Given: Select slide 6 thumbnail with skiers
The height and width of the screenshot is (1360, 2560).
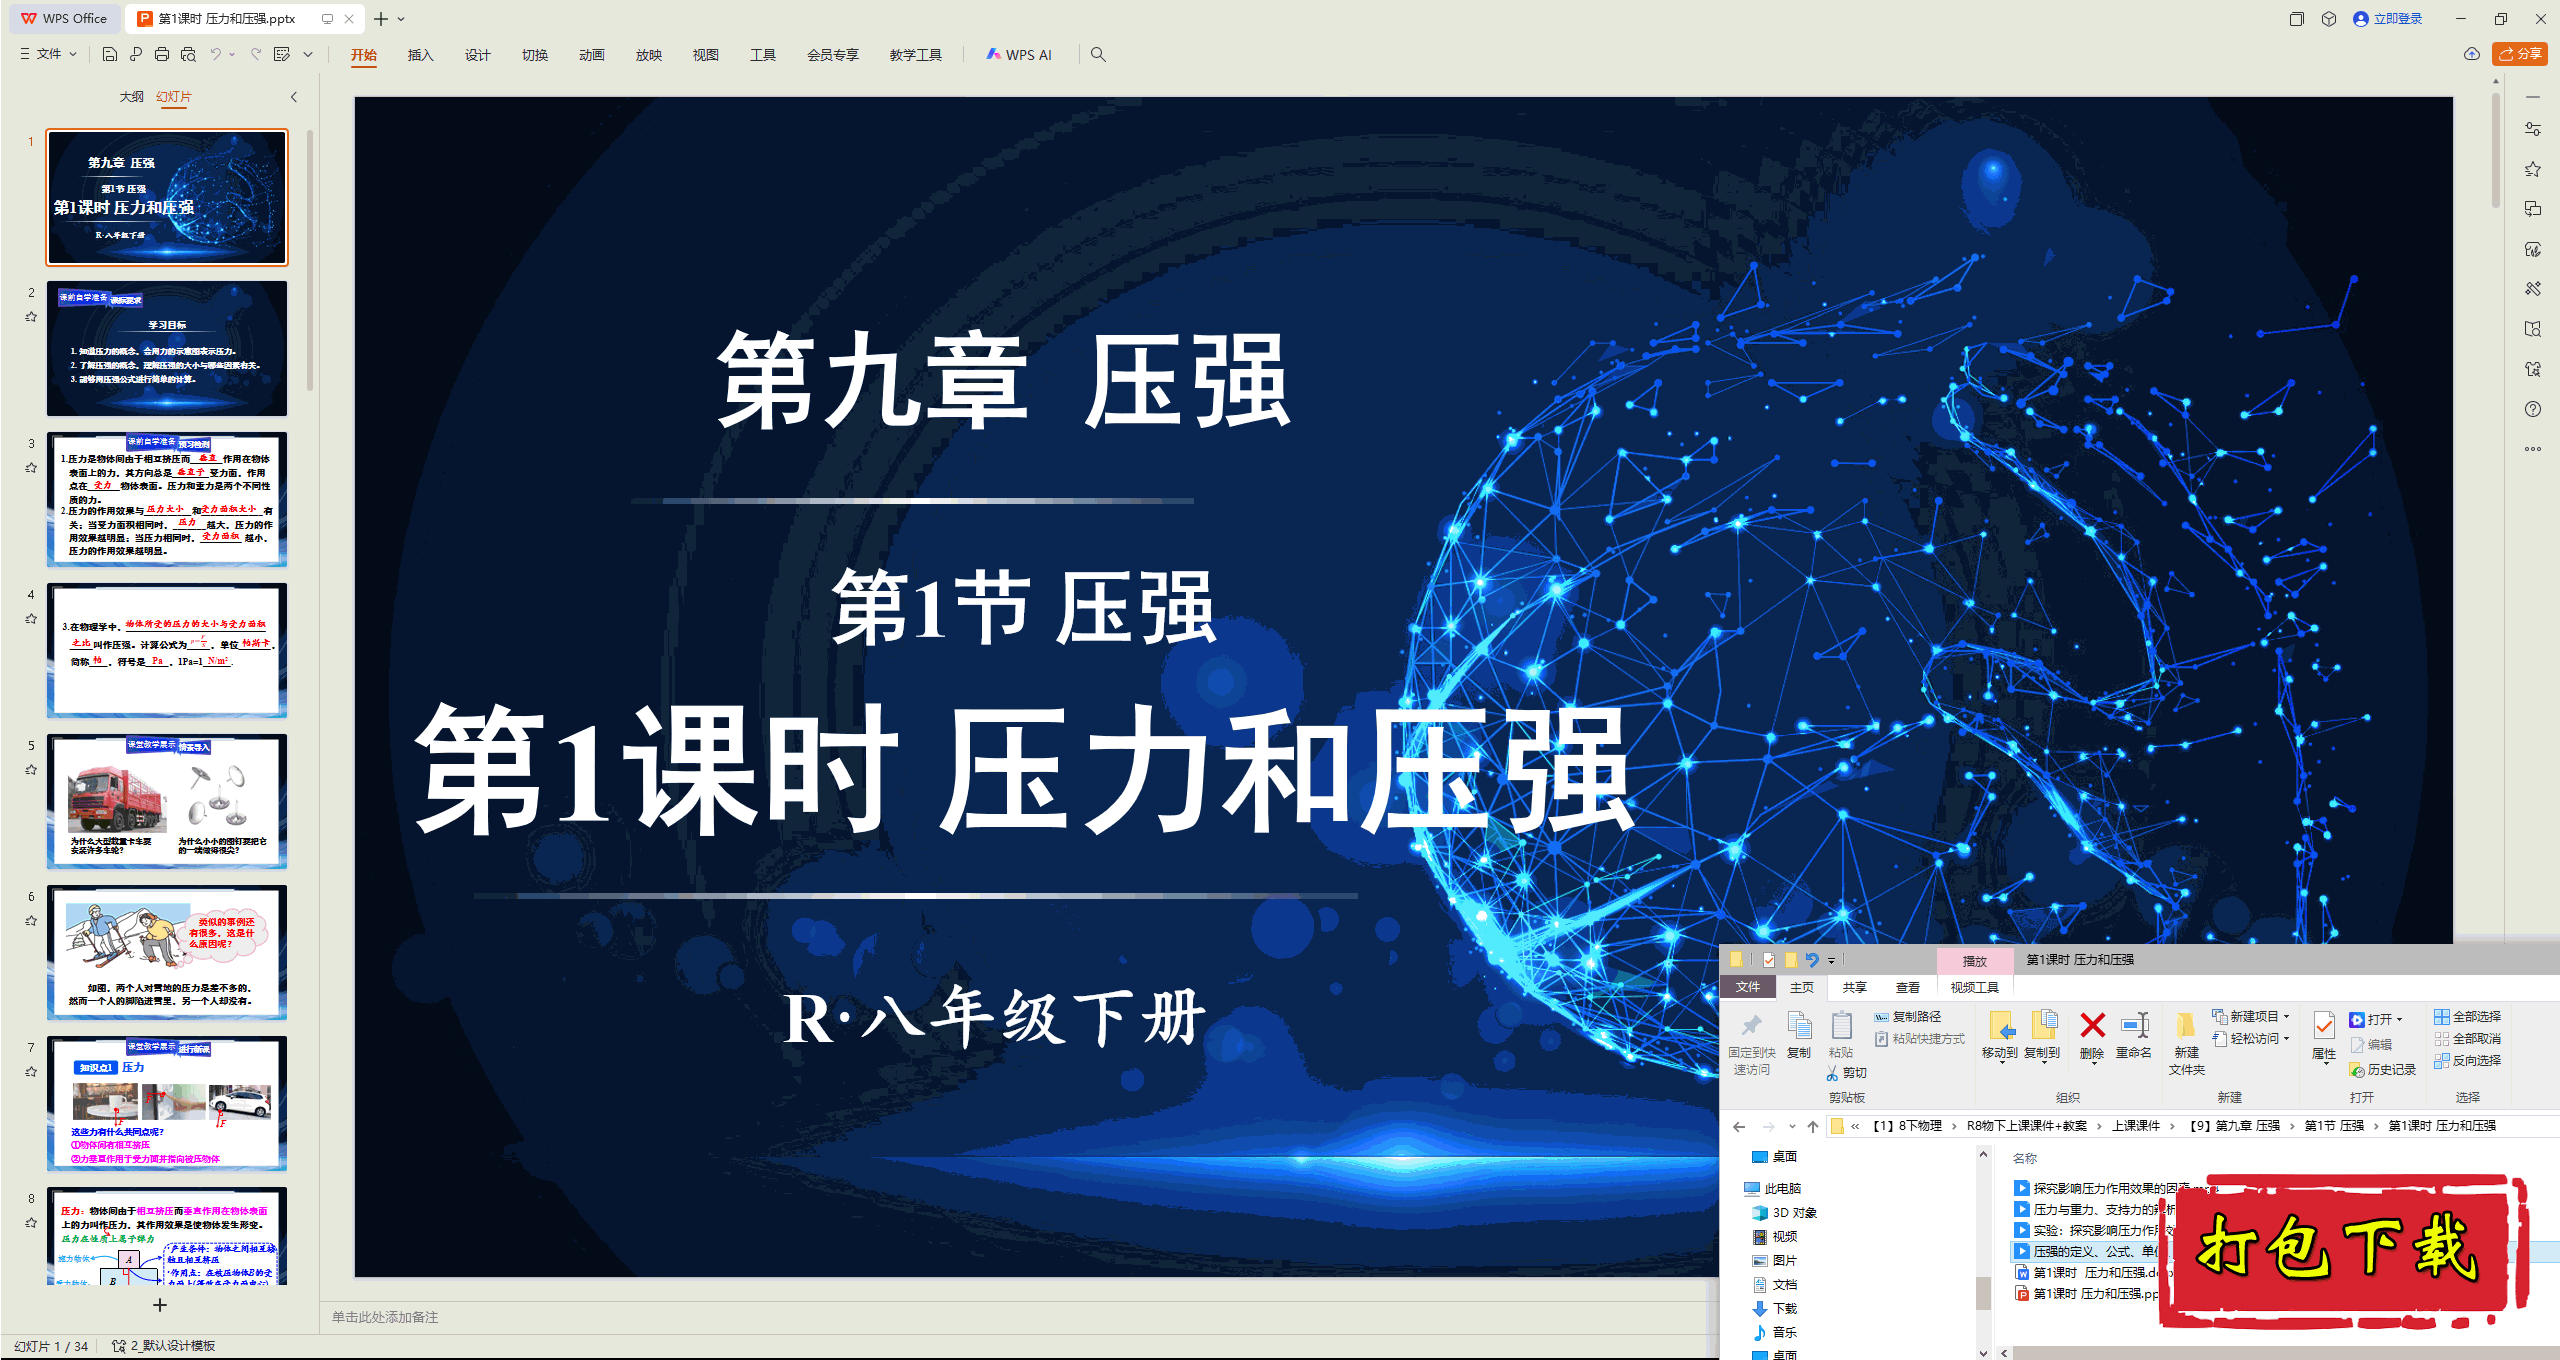Looking at the screenshot, I should click(x=167, y=952).
